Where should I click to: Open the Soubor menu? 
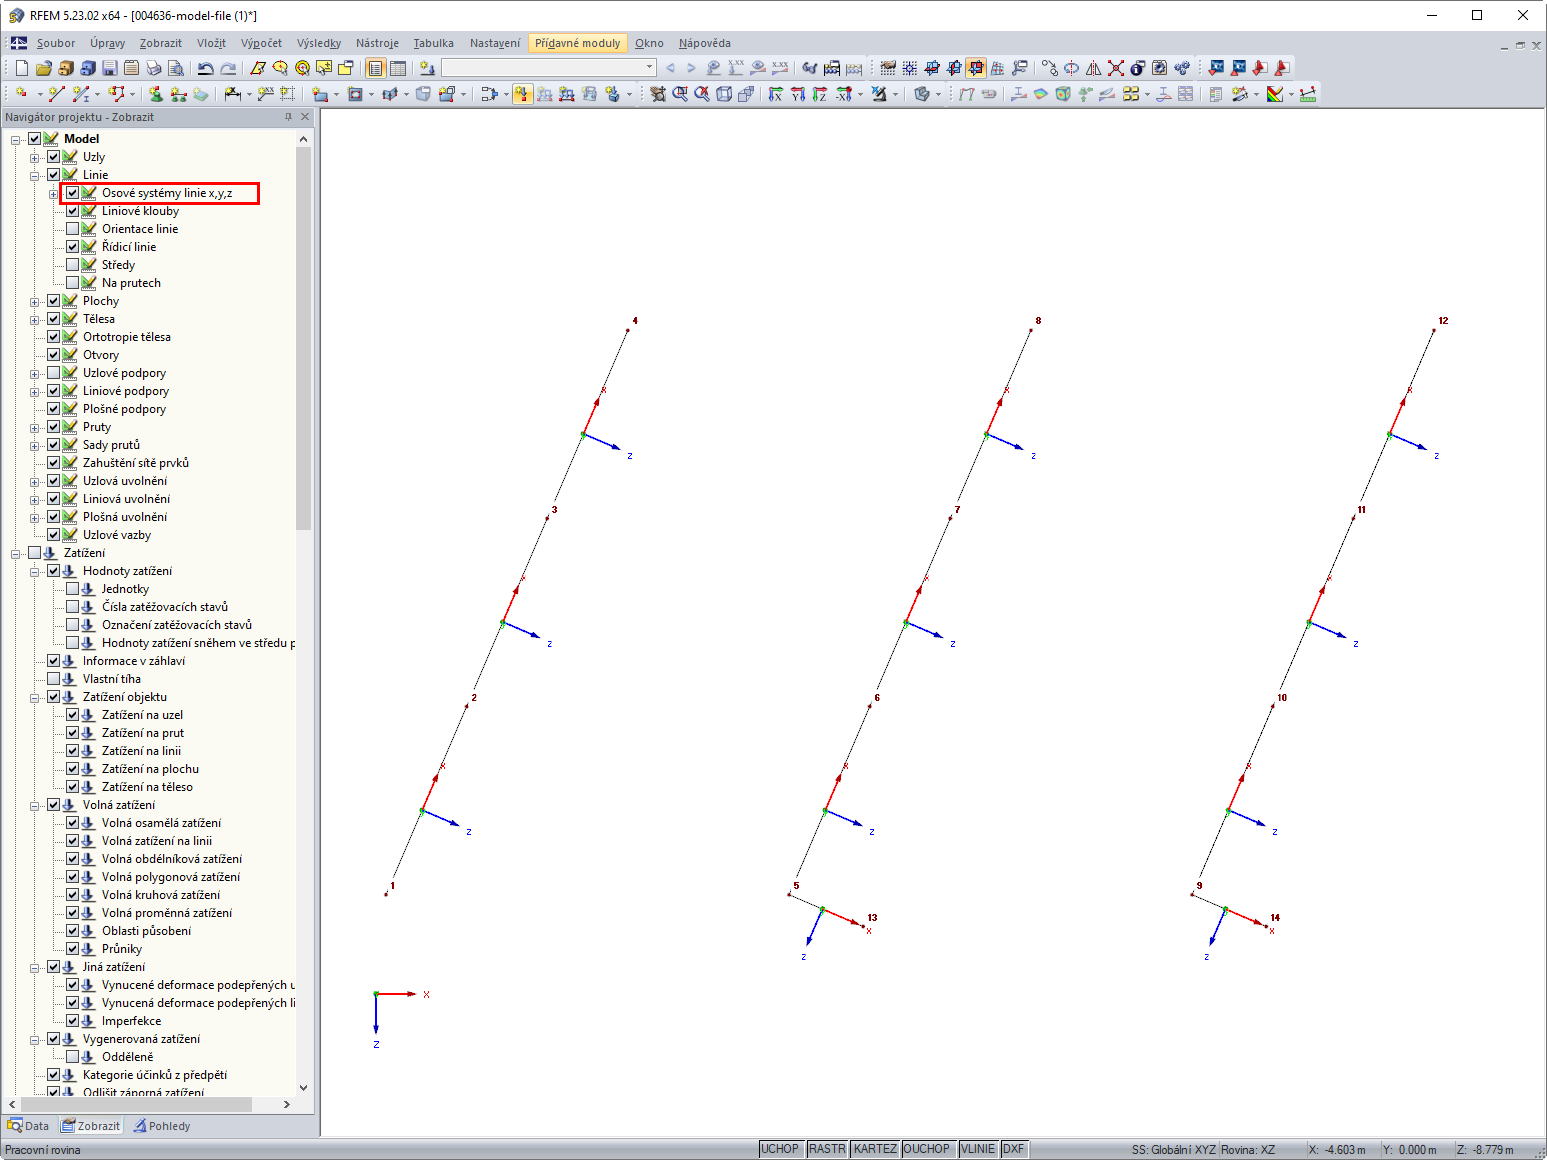tap(56, 43)
